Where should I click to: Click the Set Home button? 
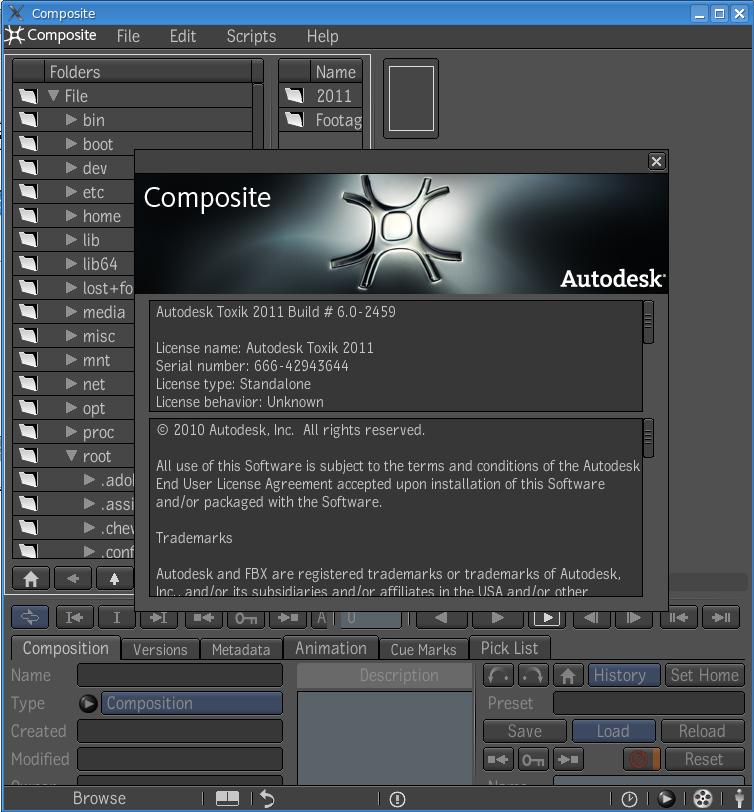704,675
